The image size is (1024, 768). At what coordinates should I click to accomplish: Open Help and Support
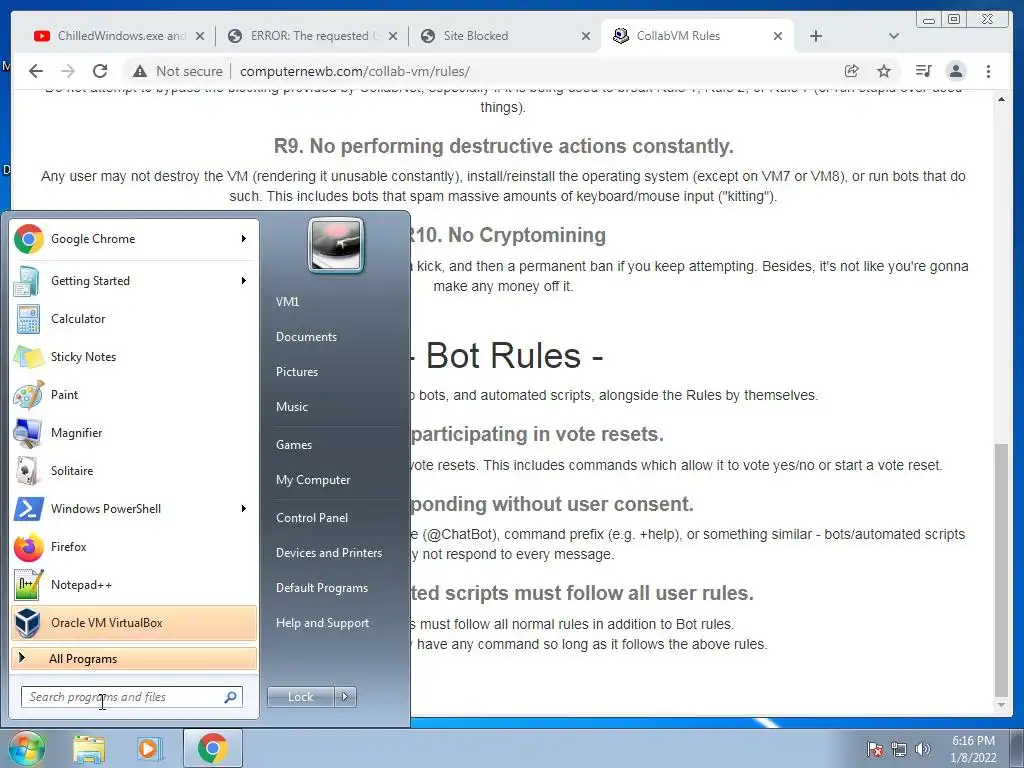[323, 623]
